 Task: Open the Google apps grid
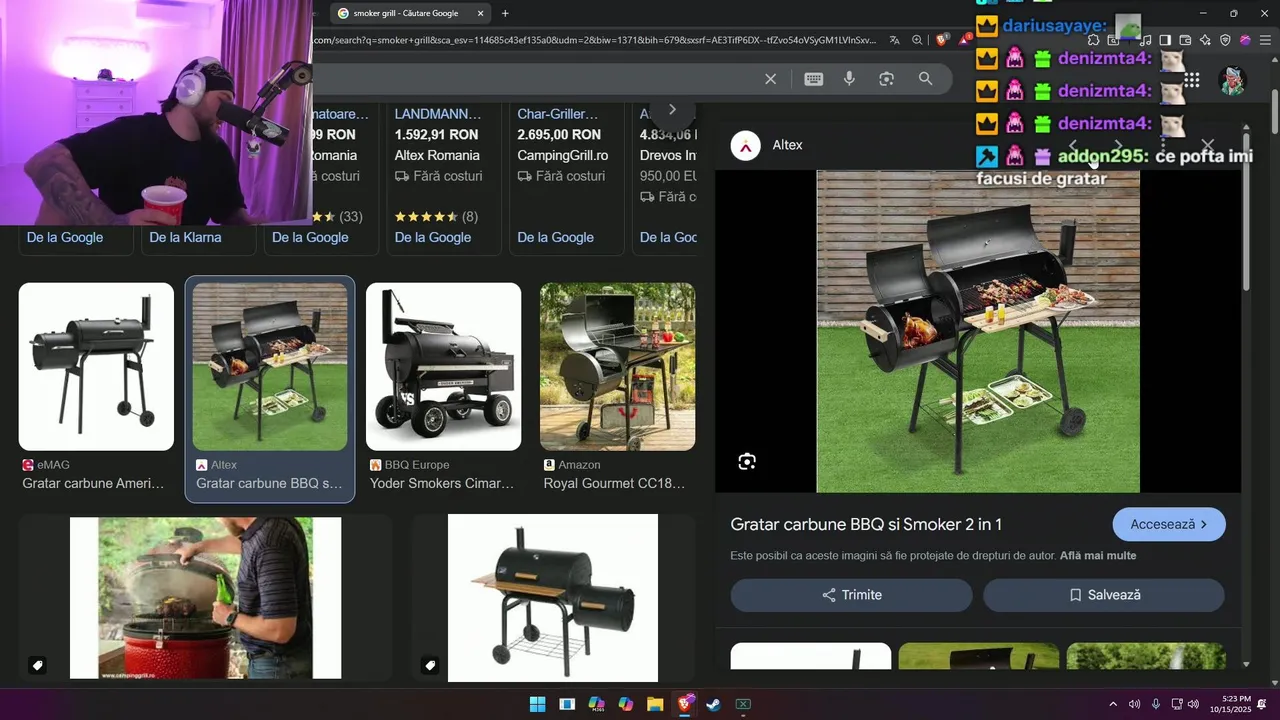pyautogui.click(x=1192, y=80)
